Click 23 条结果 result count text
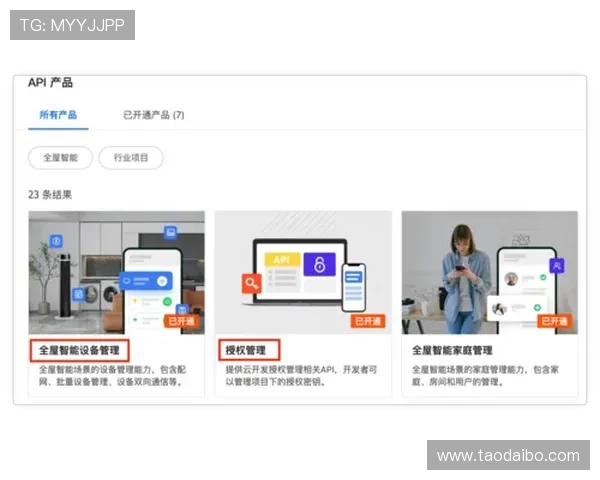 coord(50,194)
